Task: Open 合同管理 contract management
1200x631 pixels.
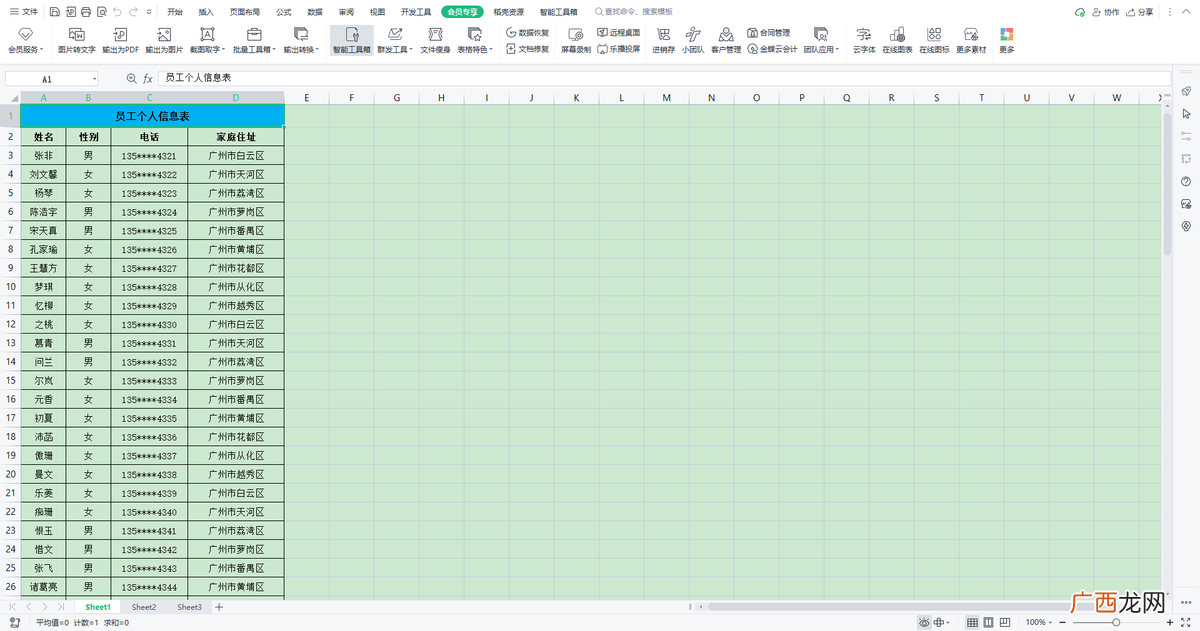Action: point(768,33)
